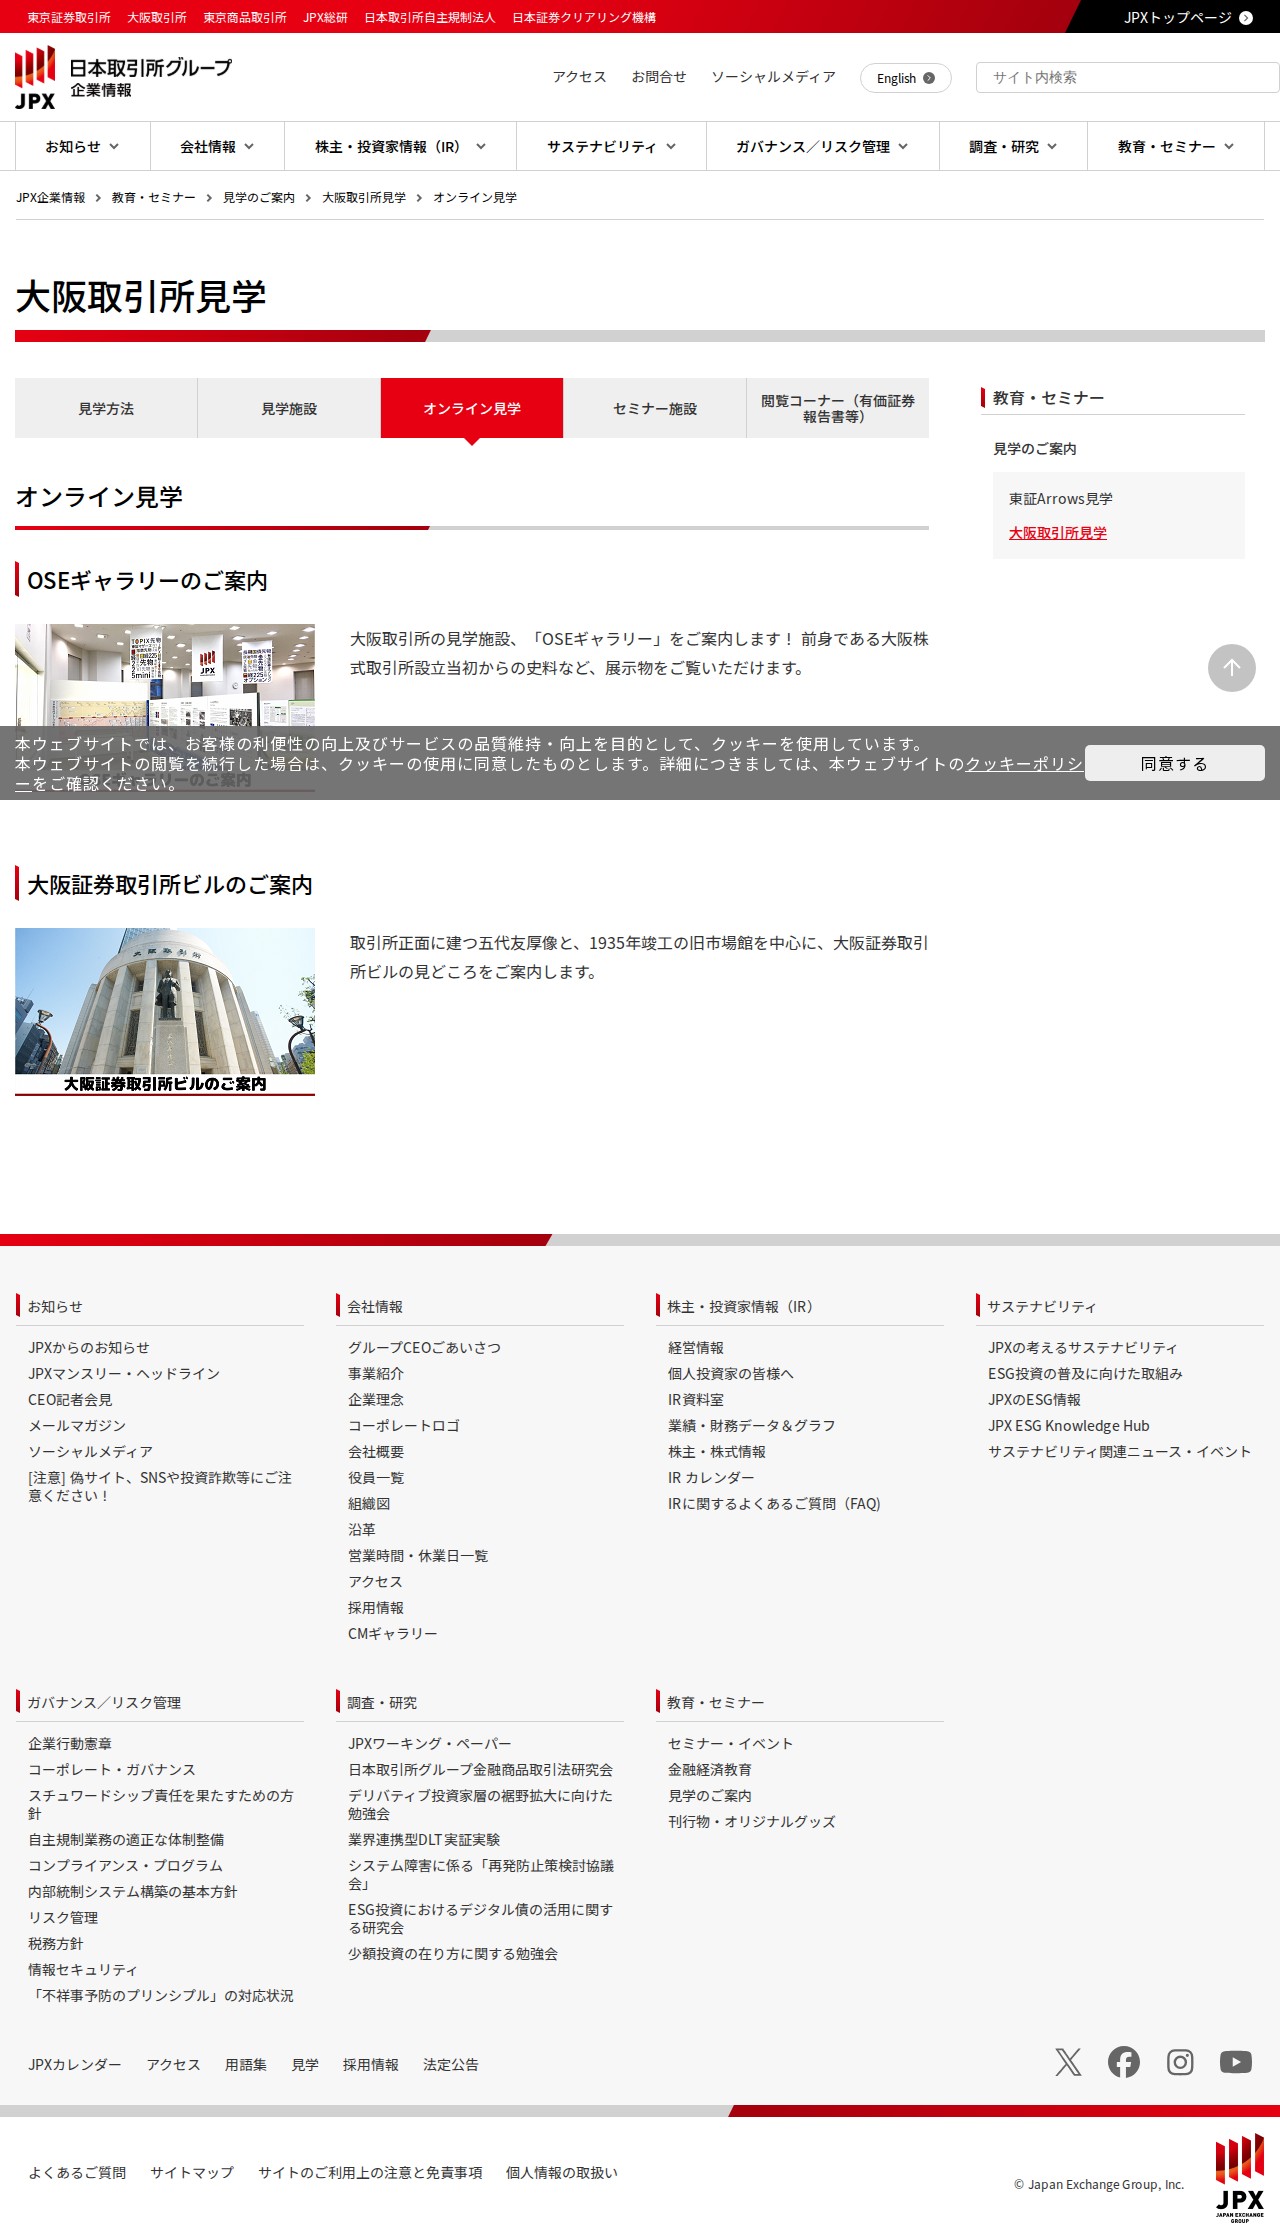The height and width of the screenshot is (2235, 1280).
Task: Switch to the セミナー施設 tab
Action: pos(655,408)
